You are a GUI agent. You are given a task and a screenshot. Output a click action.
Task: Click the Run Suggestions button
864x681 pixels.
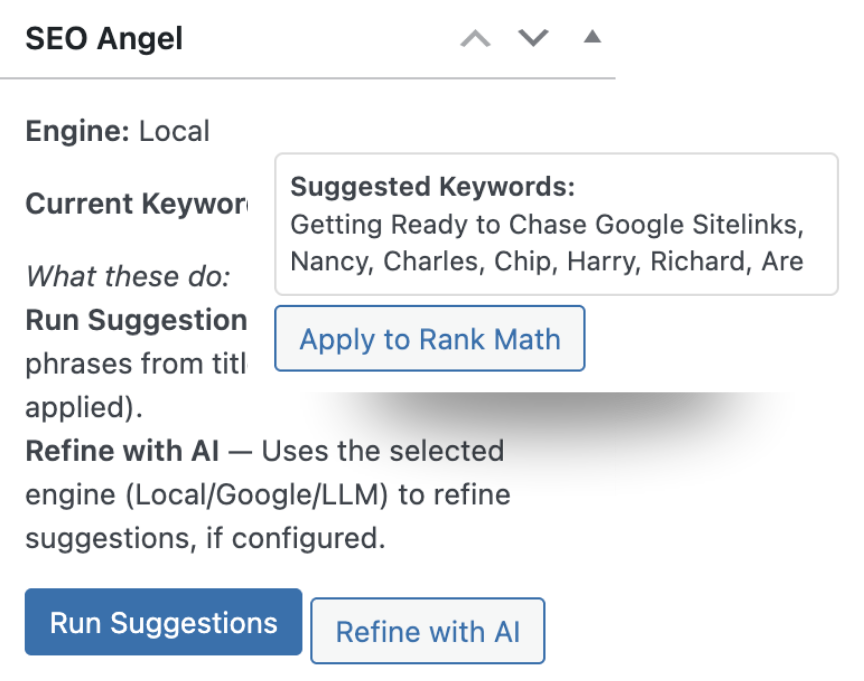click(x=163, y=622)
